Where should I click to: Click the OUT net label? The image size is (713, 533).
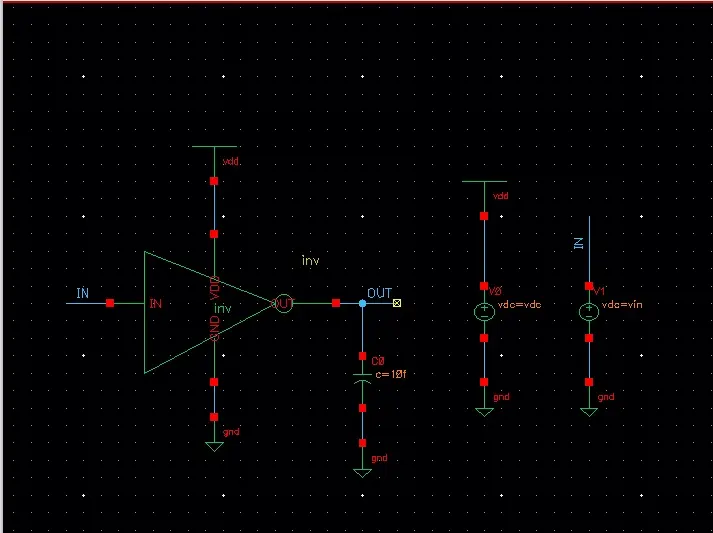point(379,293)
